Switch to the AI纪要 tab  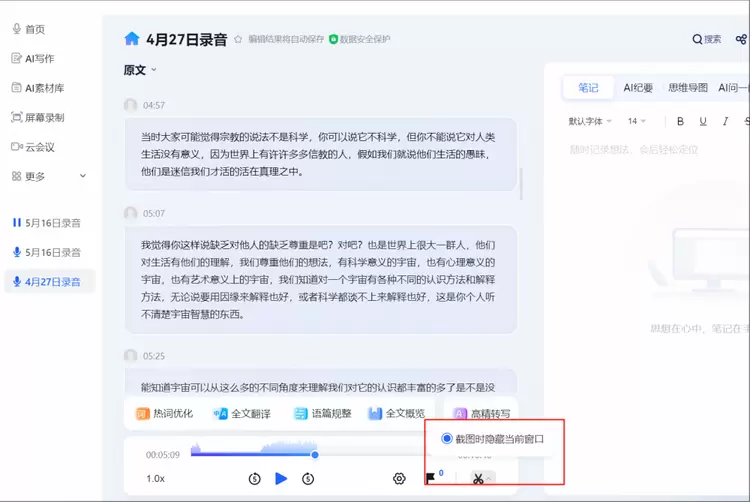click(x=638, y=88)
